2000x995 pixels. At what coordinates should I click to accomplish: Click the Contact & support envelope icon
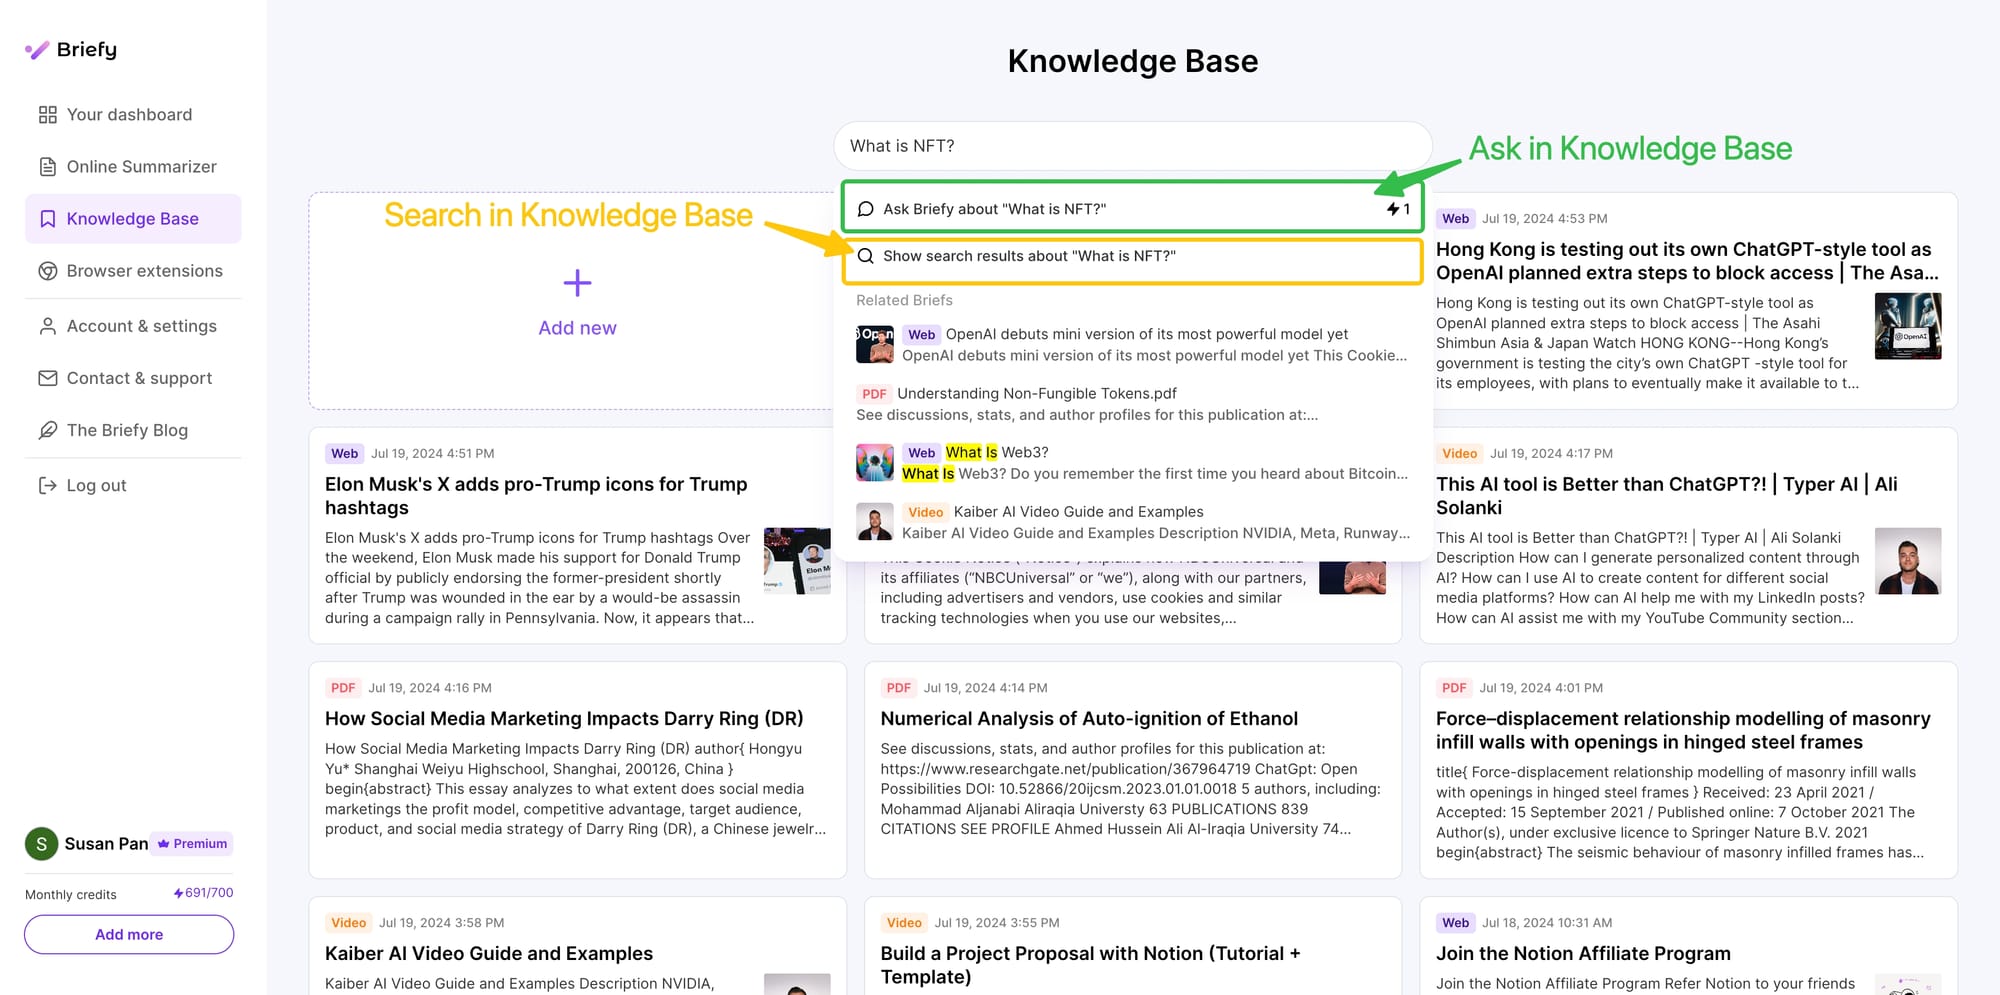[x=47, y=378]
